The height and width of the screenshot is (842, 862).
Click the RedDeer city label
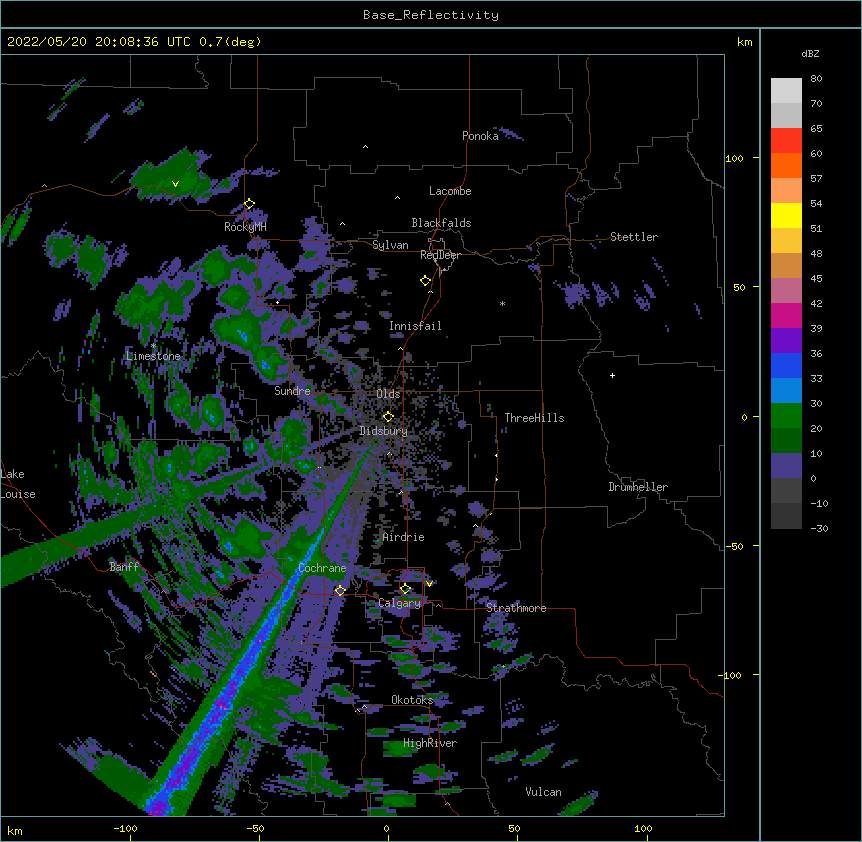coord(440,255)
